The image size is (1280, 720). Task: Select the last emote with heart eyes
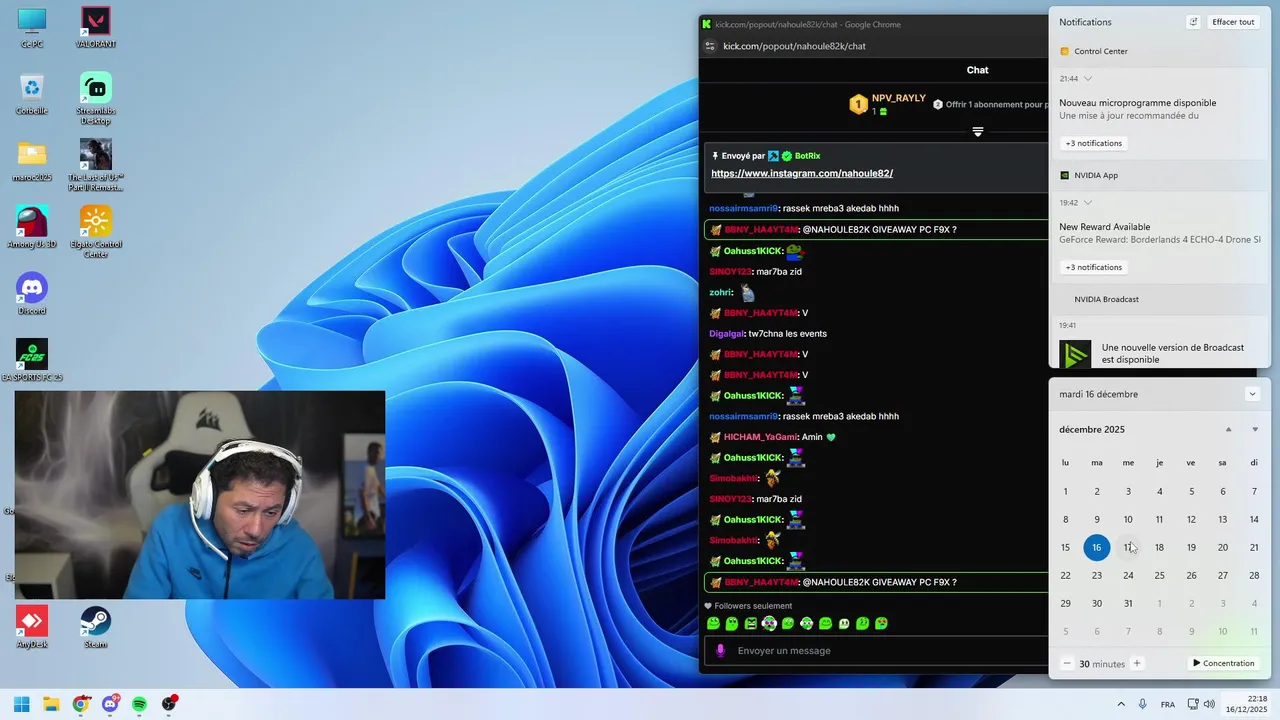[881, 623]
